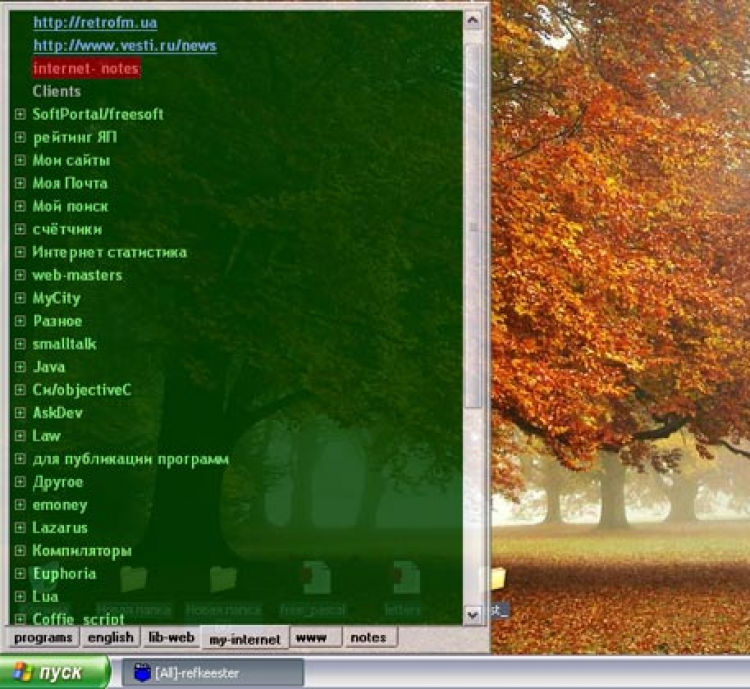Select the Моя Почта label
The height and width of the screenshot is (689, 750).
[x=70, y=183]
